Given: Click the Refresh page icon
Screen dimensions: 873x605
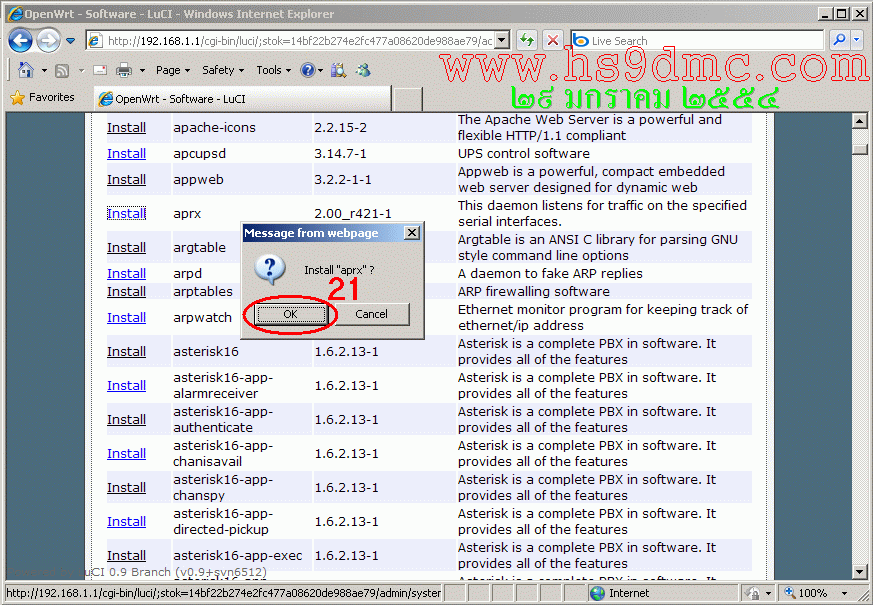Looking at the screenshot, I should tap(526, 40).
